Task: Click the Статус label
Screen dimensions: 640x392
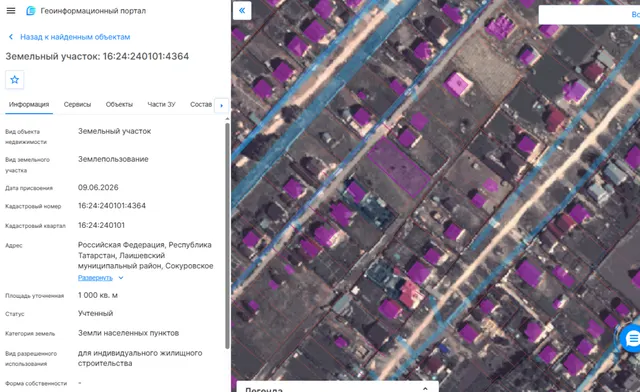Action: click(15, 314)
